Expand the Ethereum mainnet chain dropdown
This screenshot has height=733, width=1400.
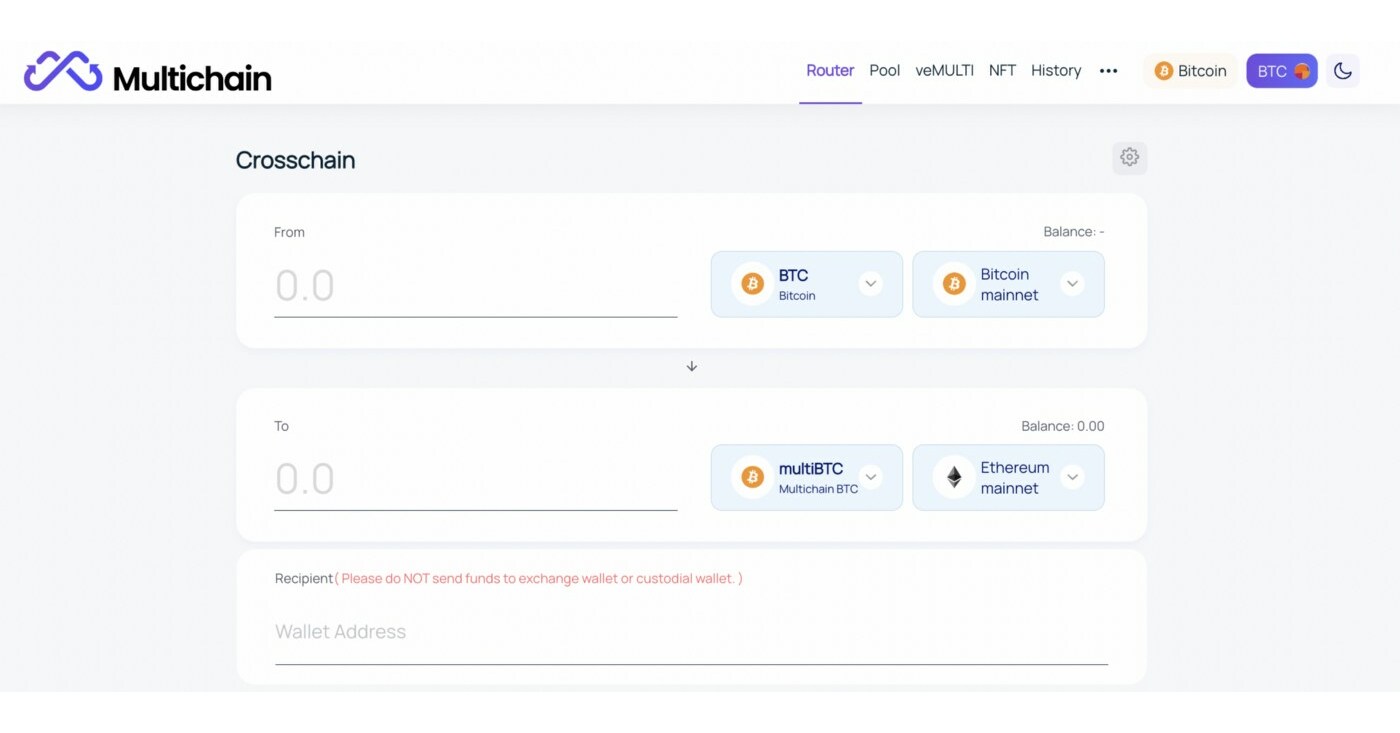click(x=1072, y=478)
